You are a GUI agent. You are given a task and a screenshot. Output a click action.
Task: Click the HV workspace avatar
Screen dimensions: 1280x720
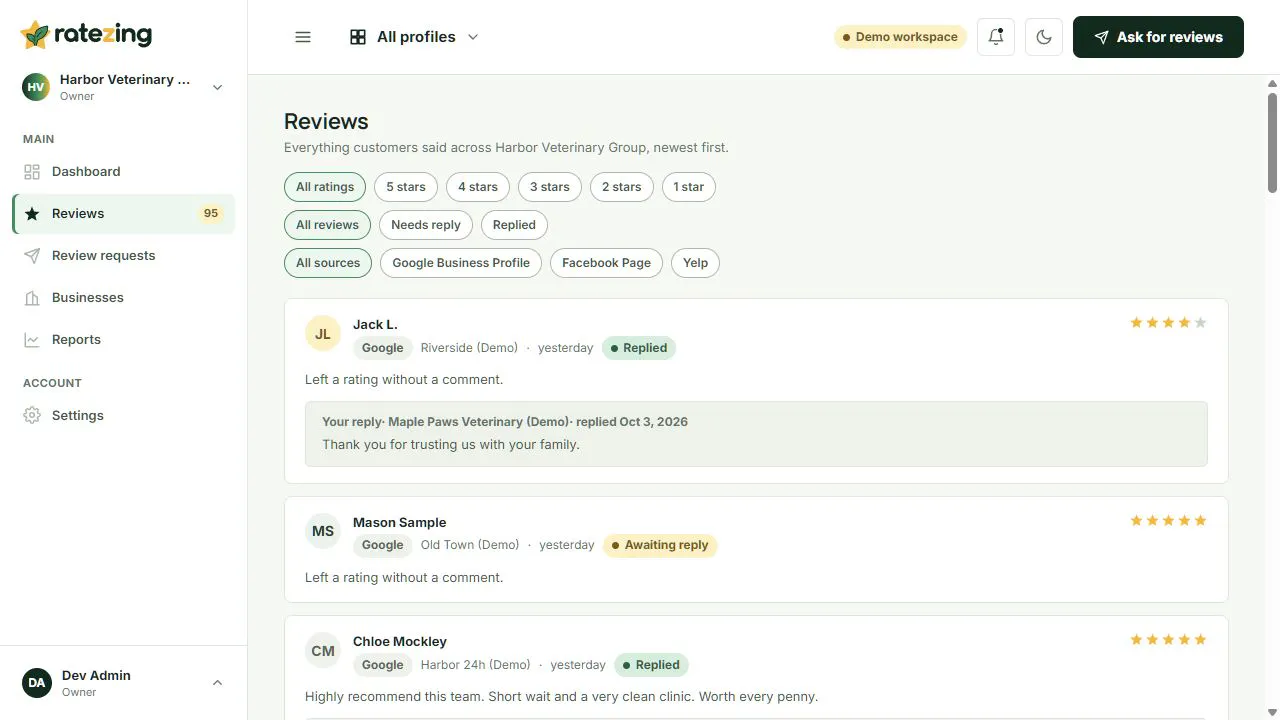36,87
